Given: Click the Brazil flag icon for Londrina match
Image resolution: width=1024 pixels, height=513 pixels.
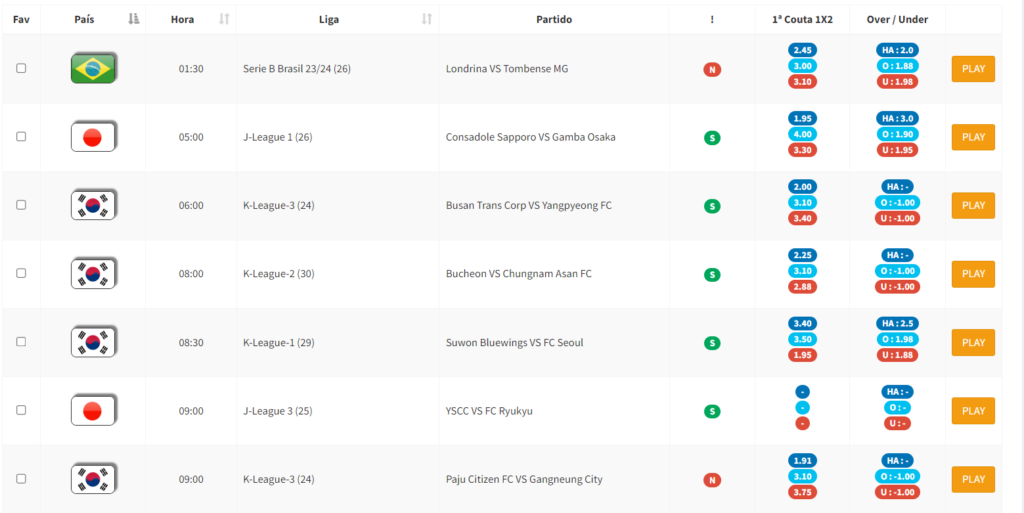Looking at the screenshot, I should pyautogui.click(x=93, y=69).
